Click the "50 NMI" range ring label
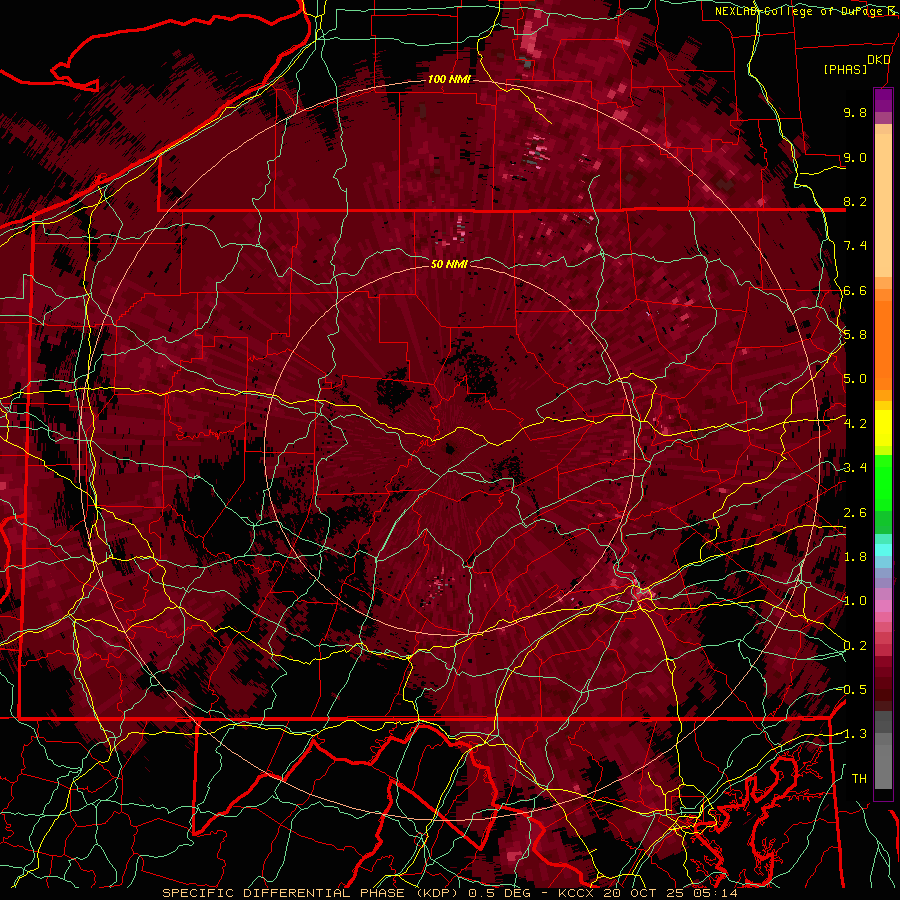This screenshot has width=900, height=900. click(449, 264)
